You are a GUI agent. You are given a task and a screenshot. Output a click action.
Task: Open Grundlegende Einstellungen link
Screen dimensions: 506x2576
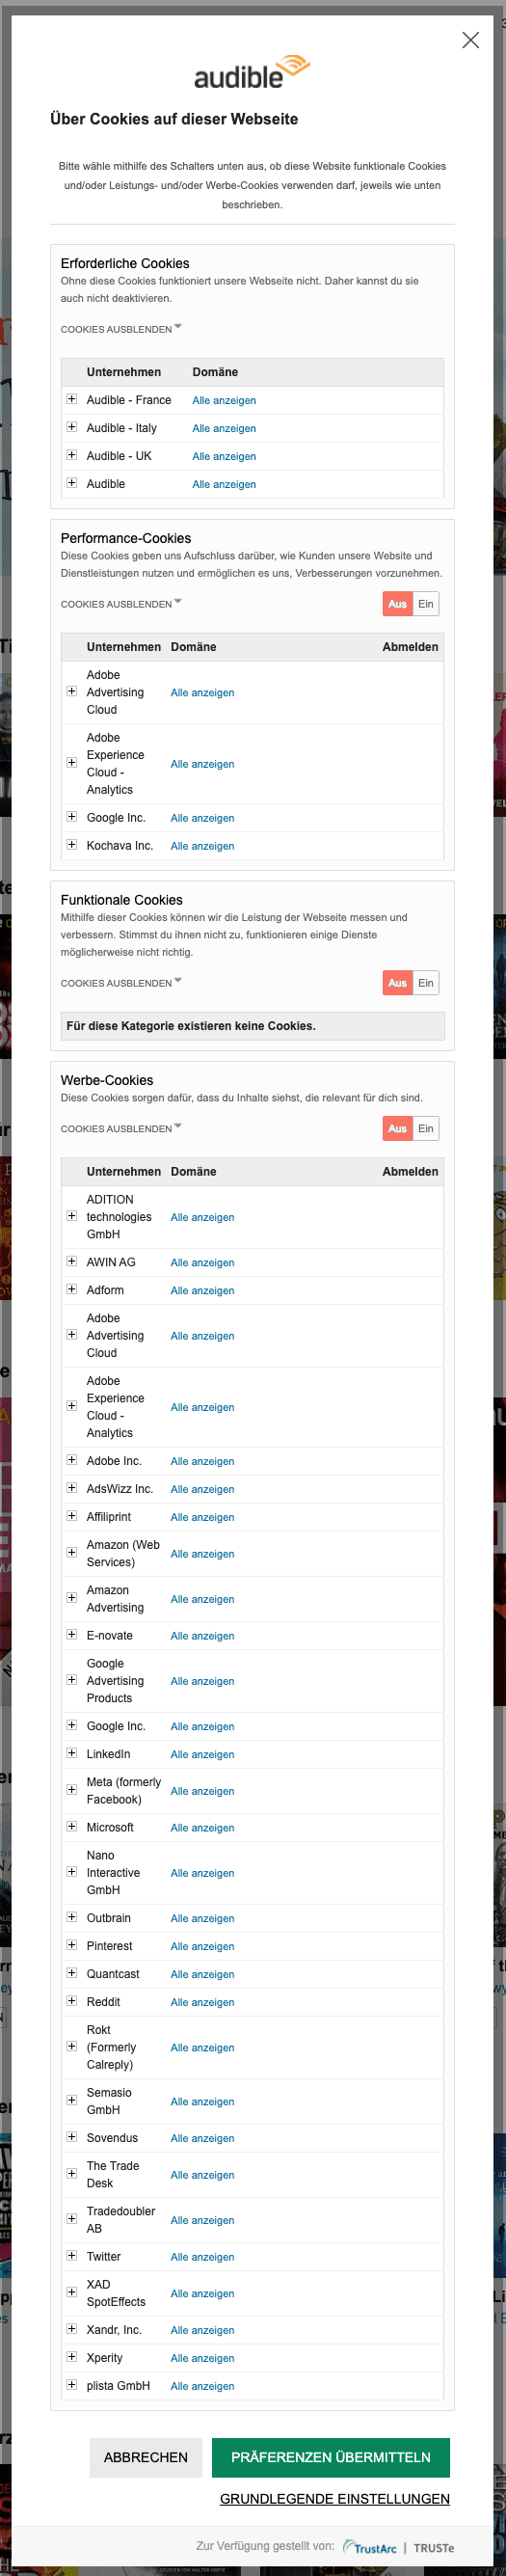(335, 2498)
